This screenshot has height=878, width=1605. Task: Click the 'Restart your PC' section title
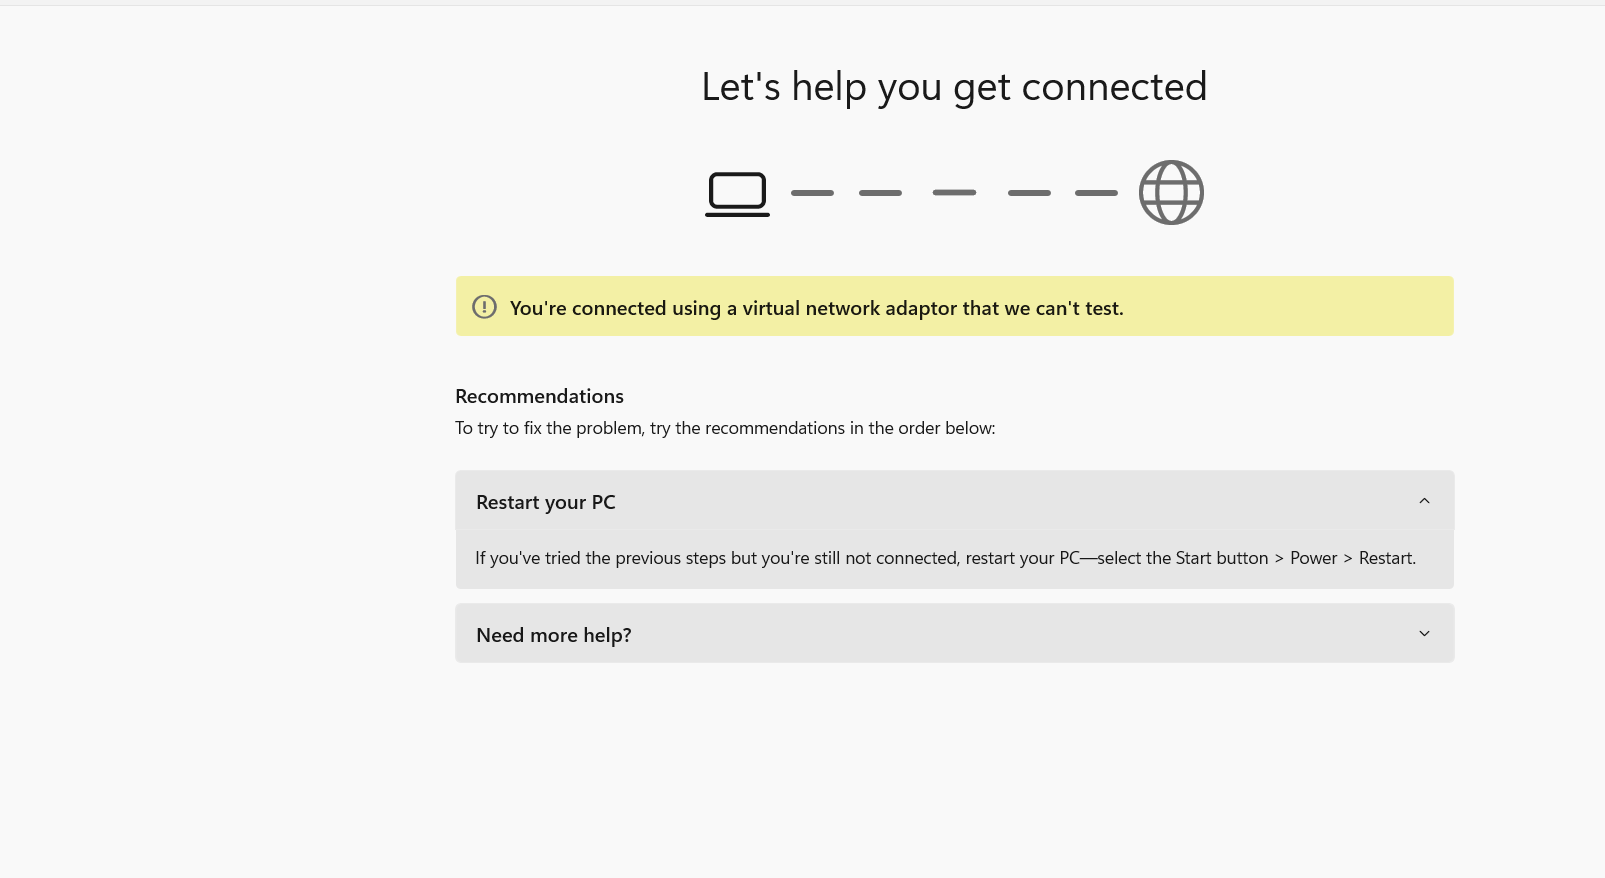[x=546, y=502]
